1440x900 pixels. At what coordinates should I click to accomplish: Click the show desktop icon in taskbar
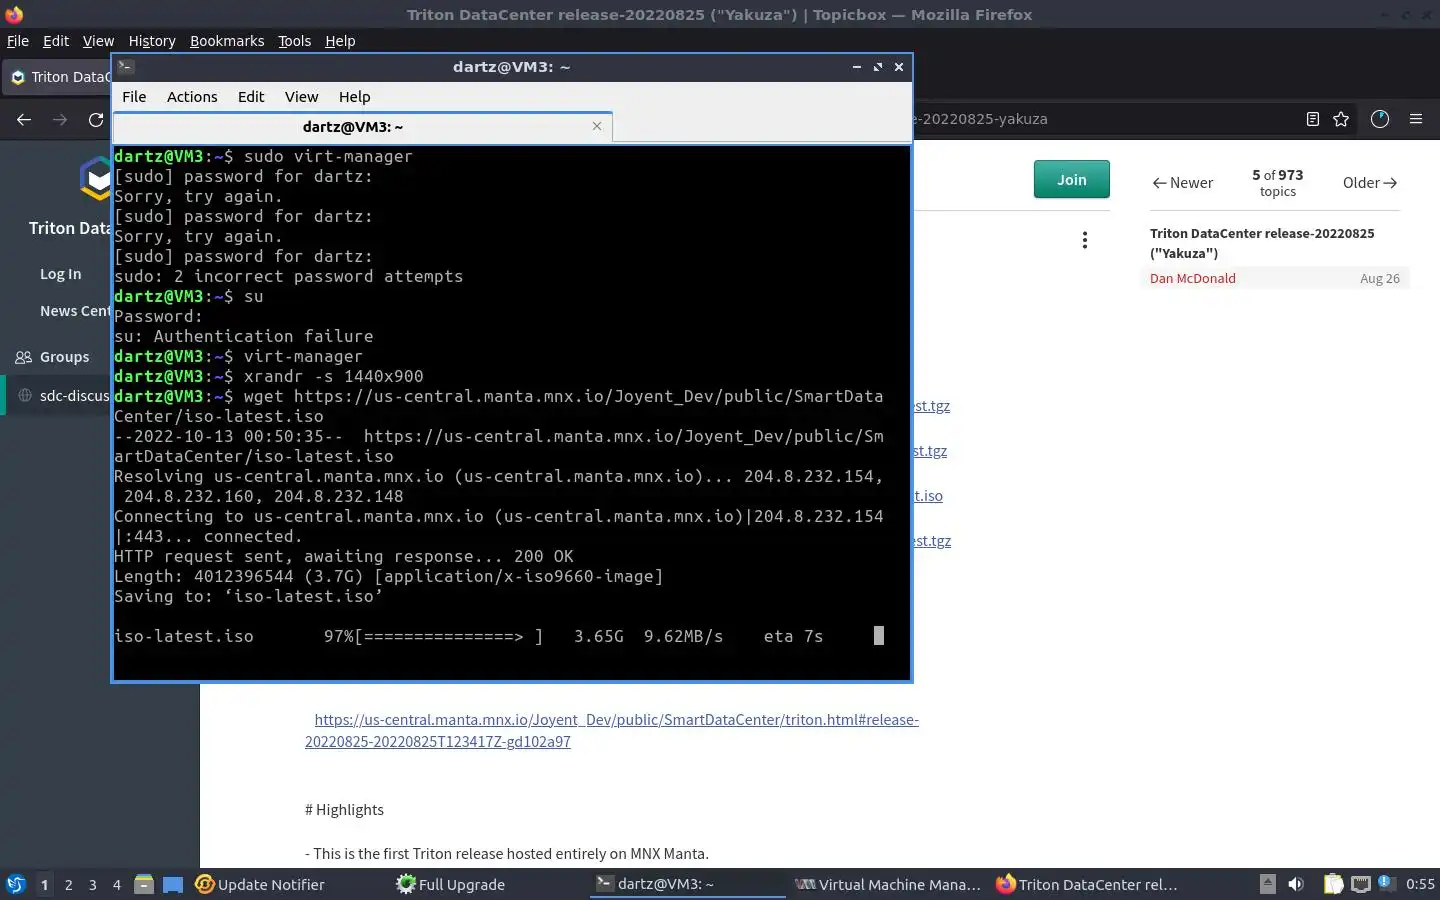173,884
